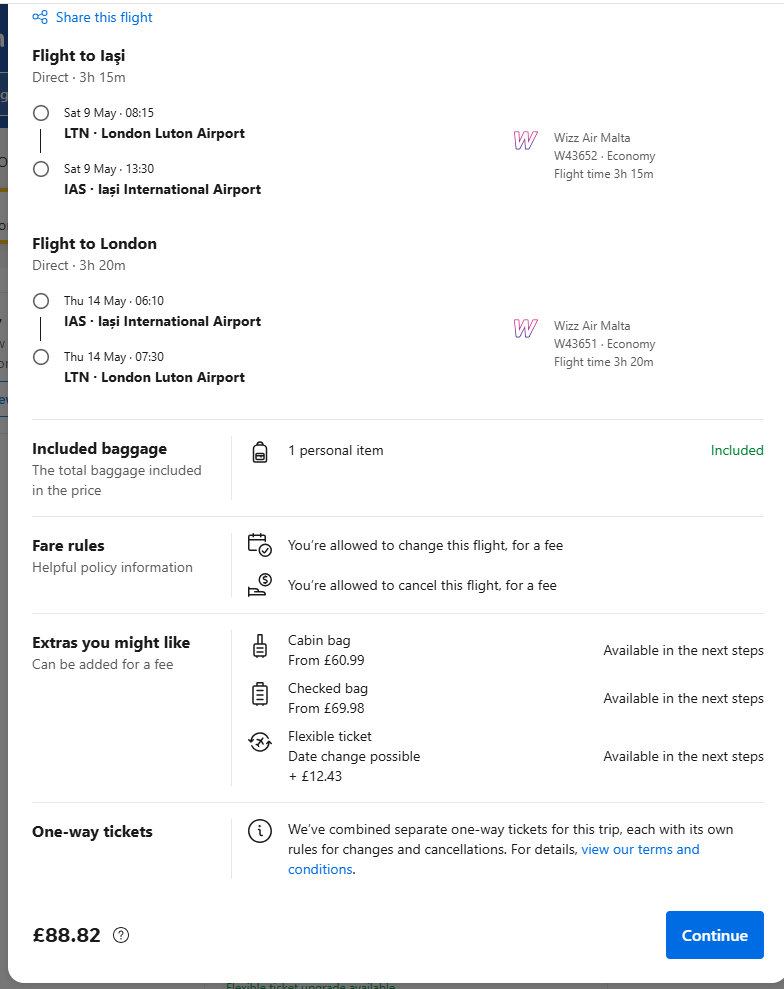This screenshot has width=784, height=989.
Task: Click the change flight calendar icon
Action: 259,545
